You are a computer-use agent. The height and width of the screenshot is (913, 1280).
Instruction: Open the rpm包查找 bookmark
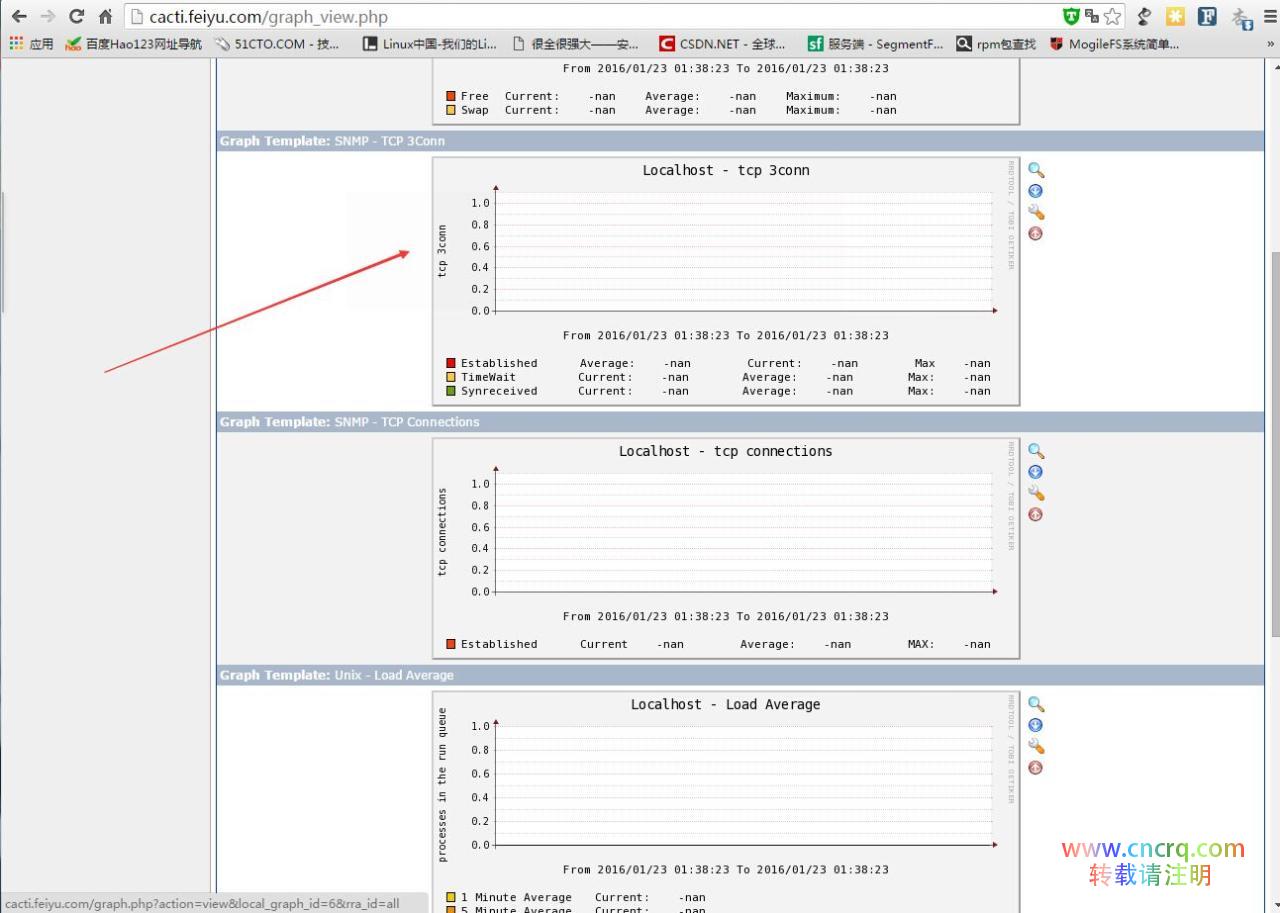pyautogui.click(x=996, y=44)
